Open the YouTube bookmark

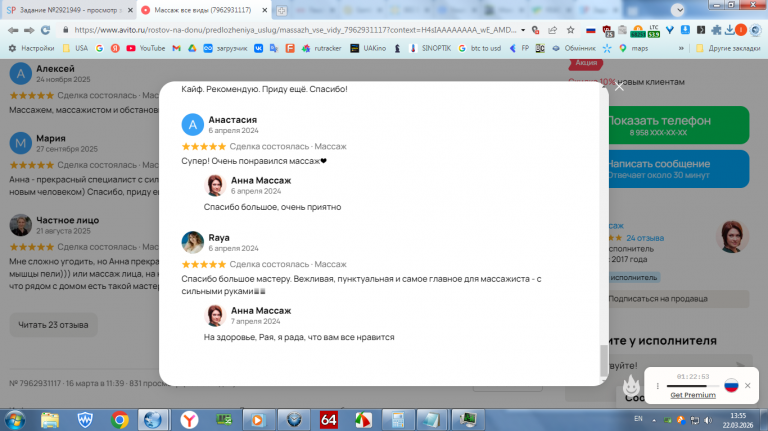pyautogui.click(x=146, y=48)
